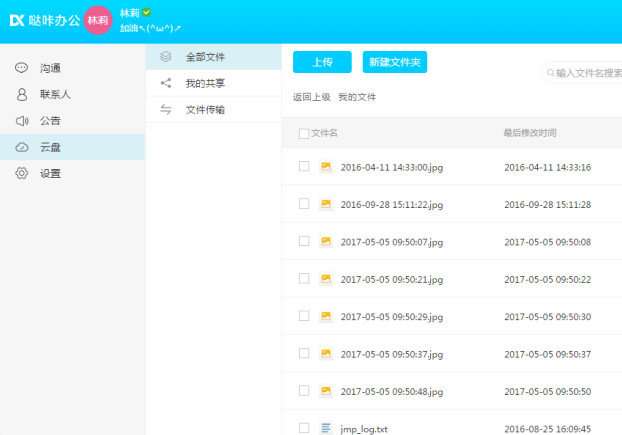Image resolution: width=622 pixels, height=435 pixels.
Task: Click the image icon of 2016-09-28 15:11:22.jpg
Action: pos(326,204)
